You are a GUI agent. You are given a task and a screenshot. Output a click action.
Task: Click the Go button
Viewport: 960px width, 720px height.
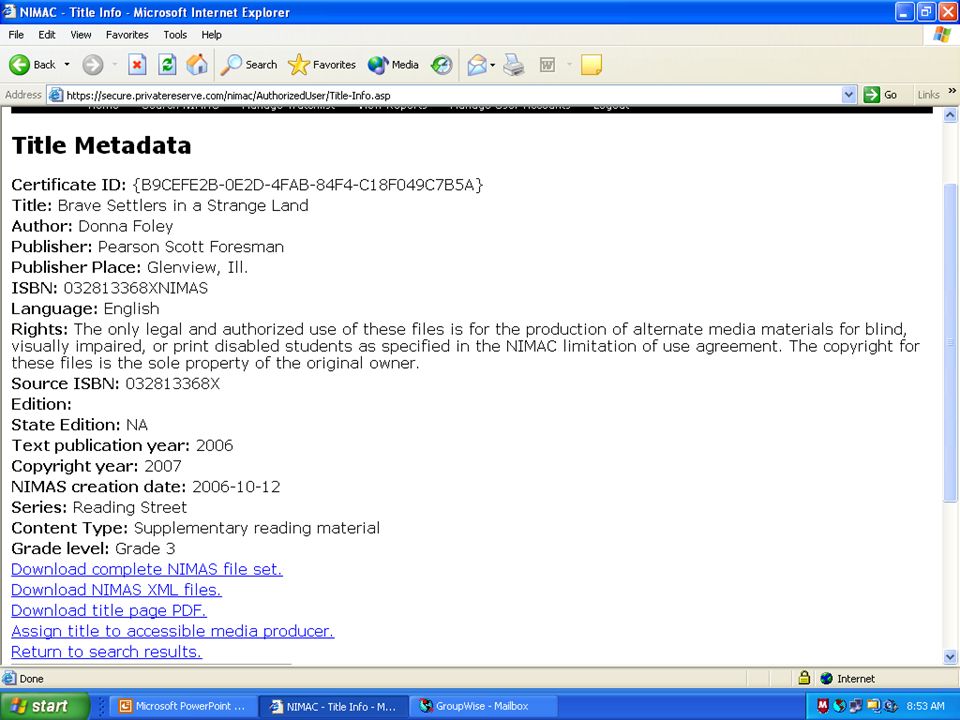pyautogui.click(x=880, y=95)
